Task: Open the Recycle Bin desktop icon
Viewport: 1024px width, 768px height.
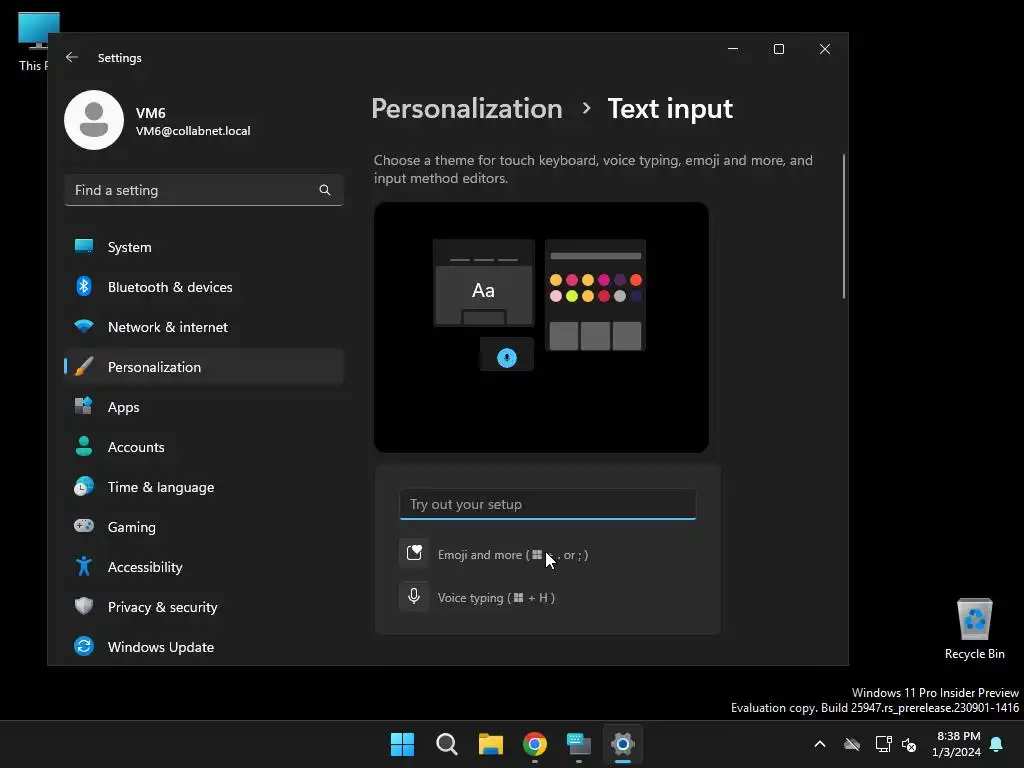Action: (x=974, y=629)
